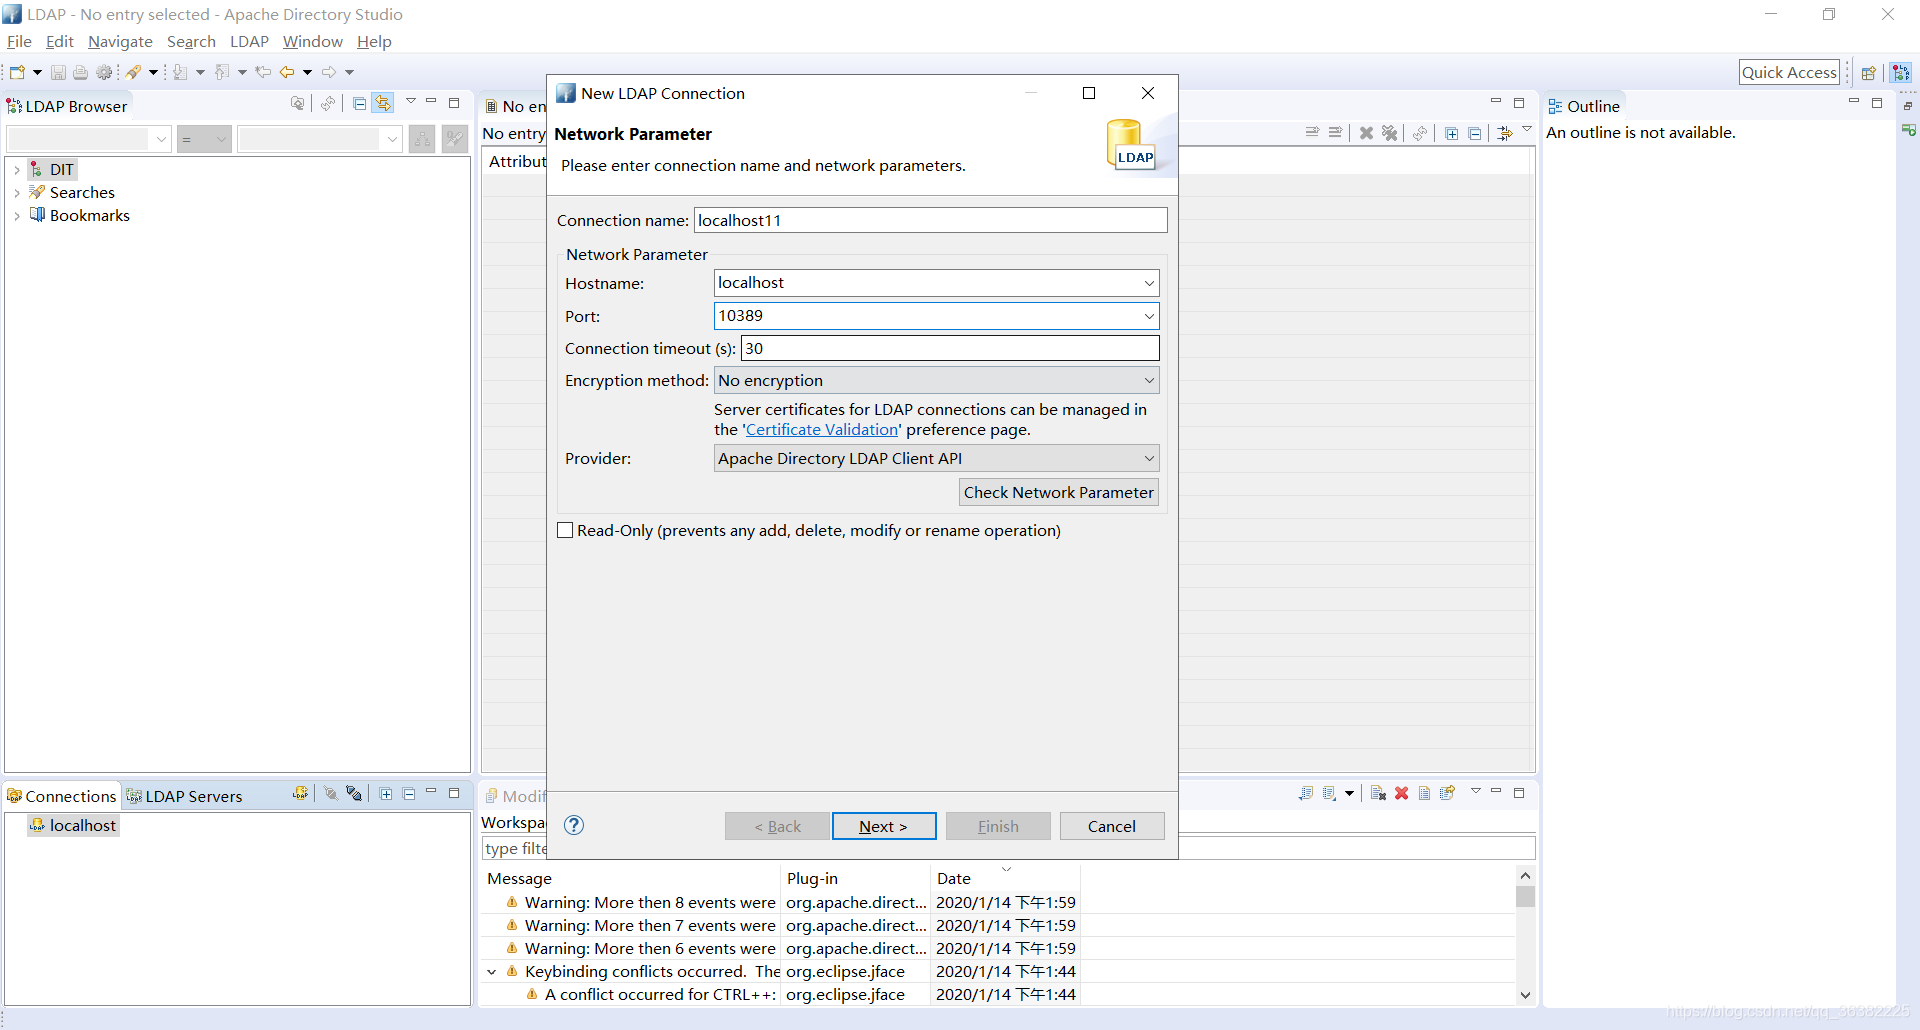Viewport: 1920px width, 1030px height.
Task: Click the pen search icon in main toolbar
Action: (133, 72)
